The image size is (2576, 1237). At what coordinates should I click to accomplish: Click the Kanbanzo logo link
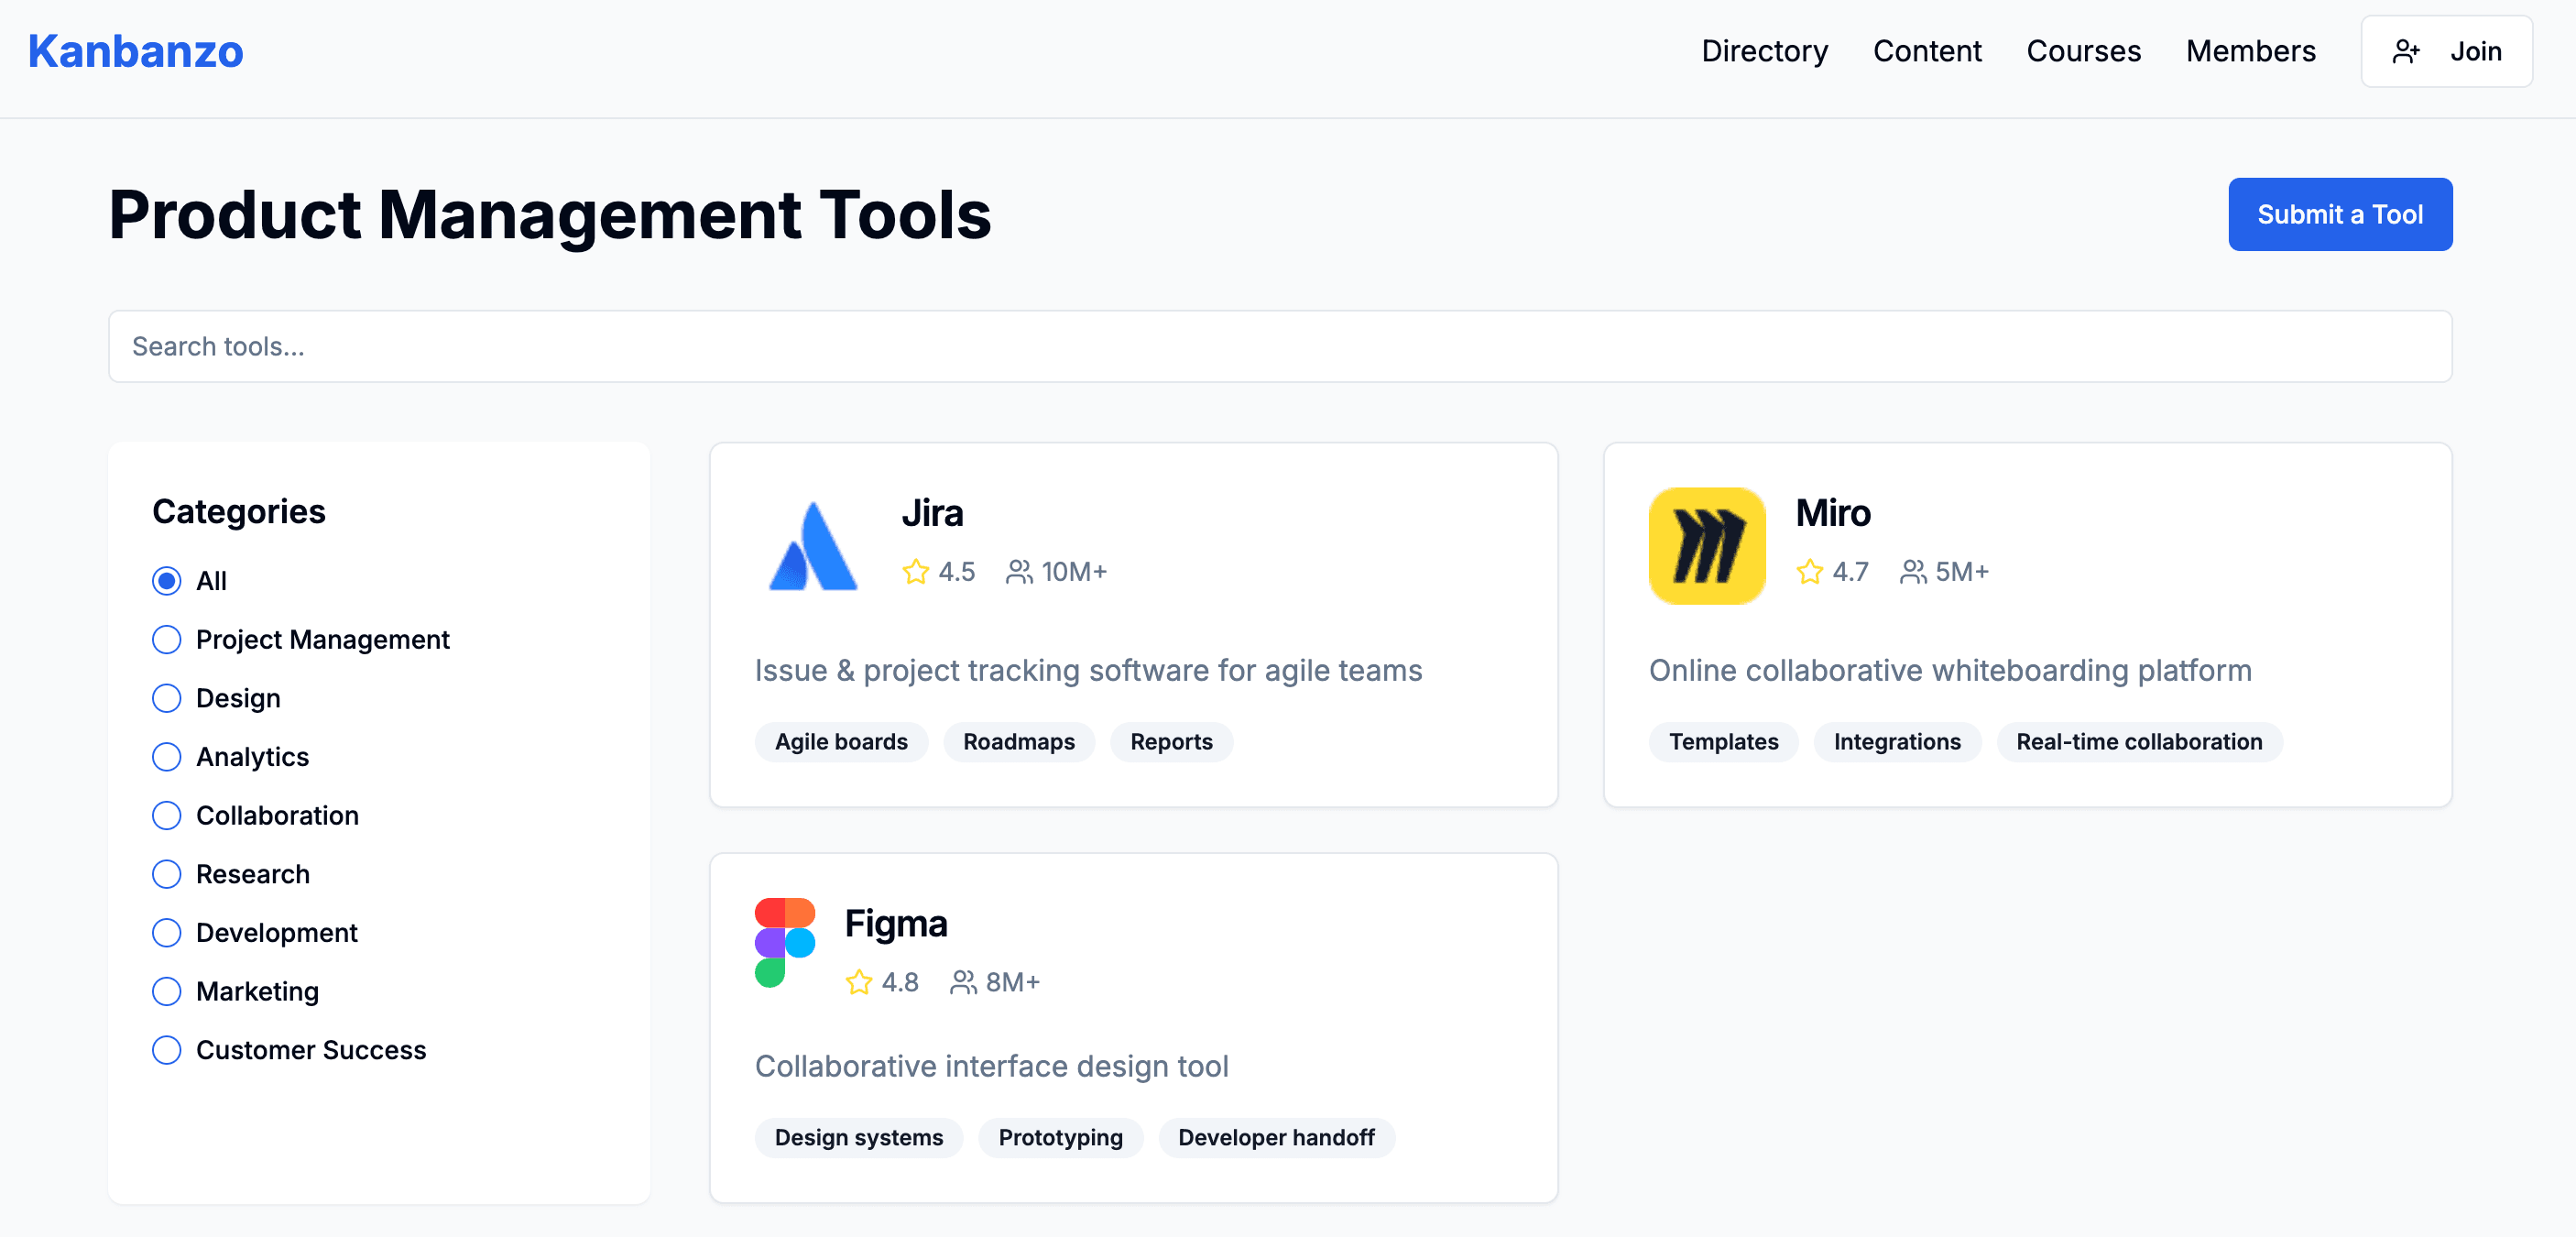(x=136, y=52)
